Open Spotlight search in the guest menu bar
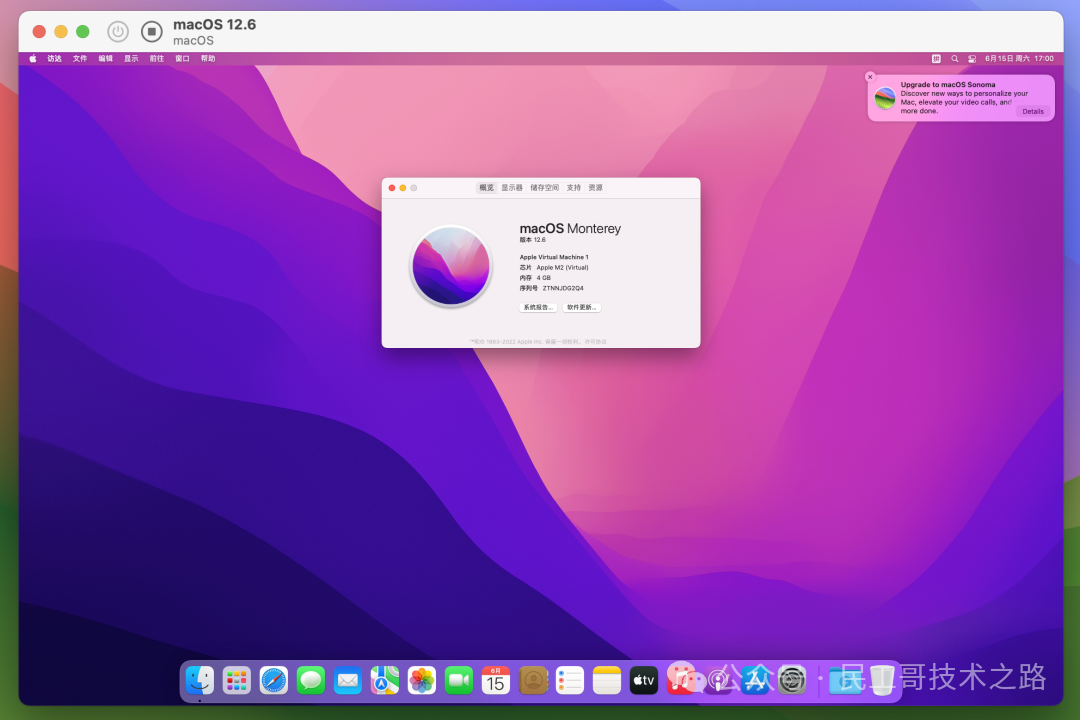 tap(955, 59)
